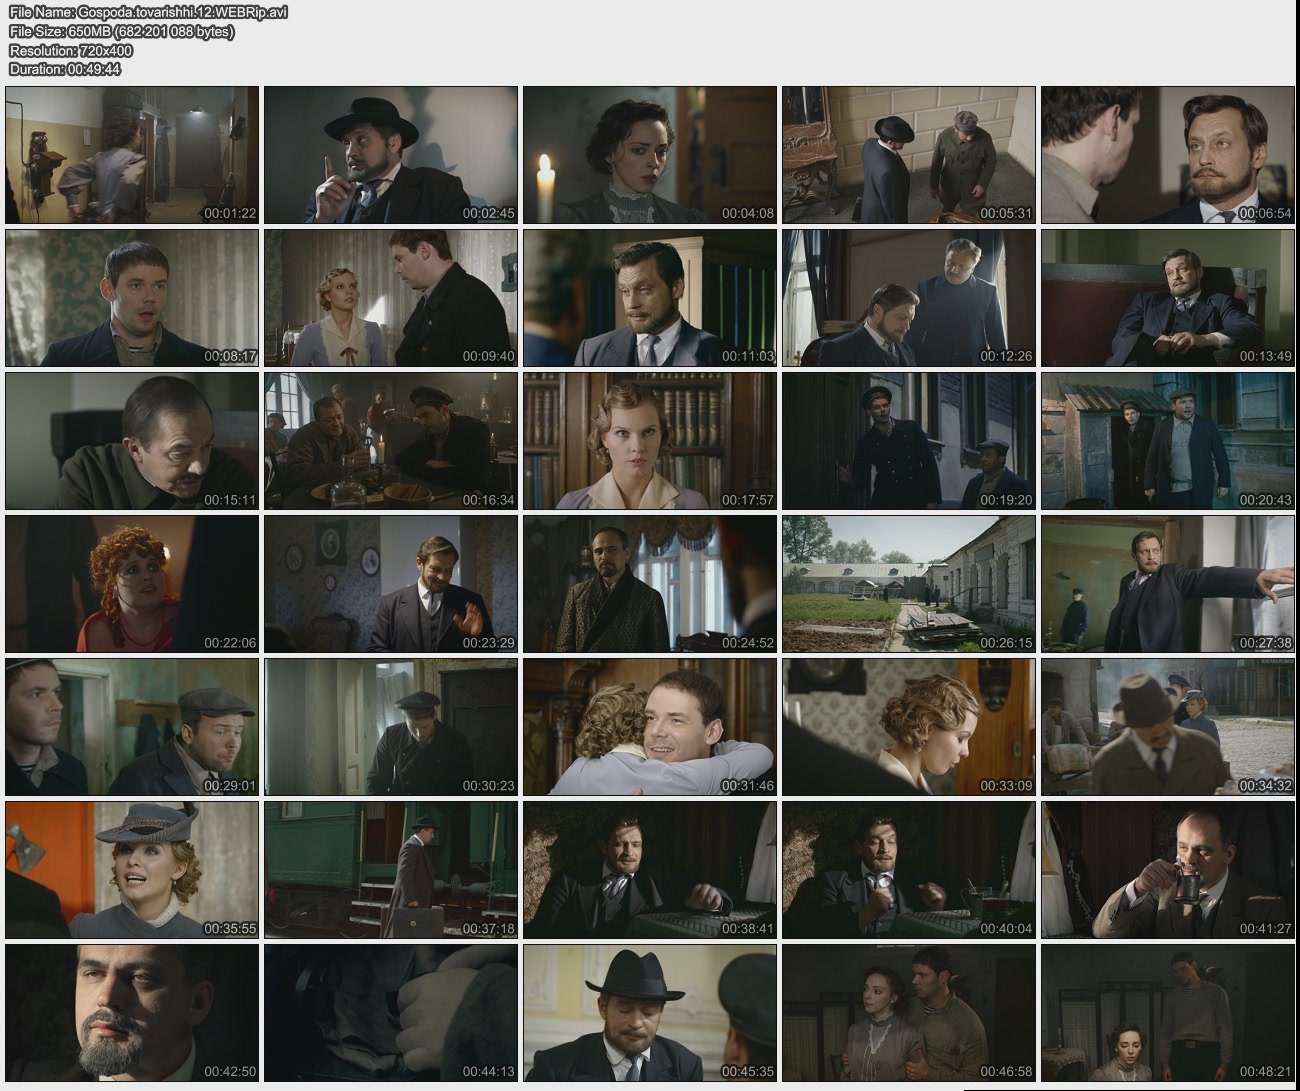Screen dimensions: 1300x1091
Task: Select the dark frame timestamped 00:44:13
Action: pyautogui.click(x=390, y=1013)
